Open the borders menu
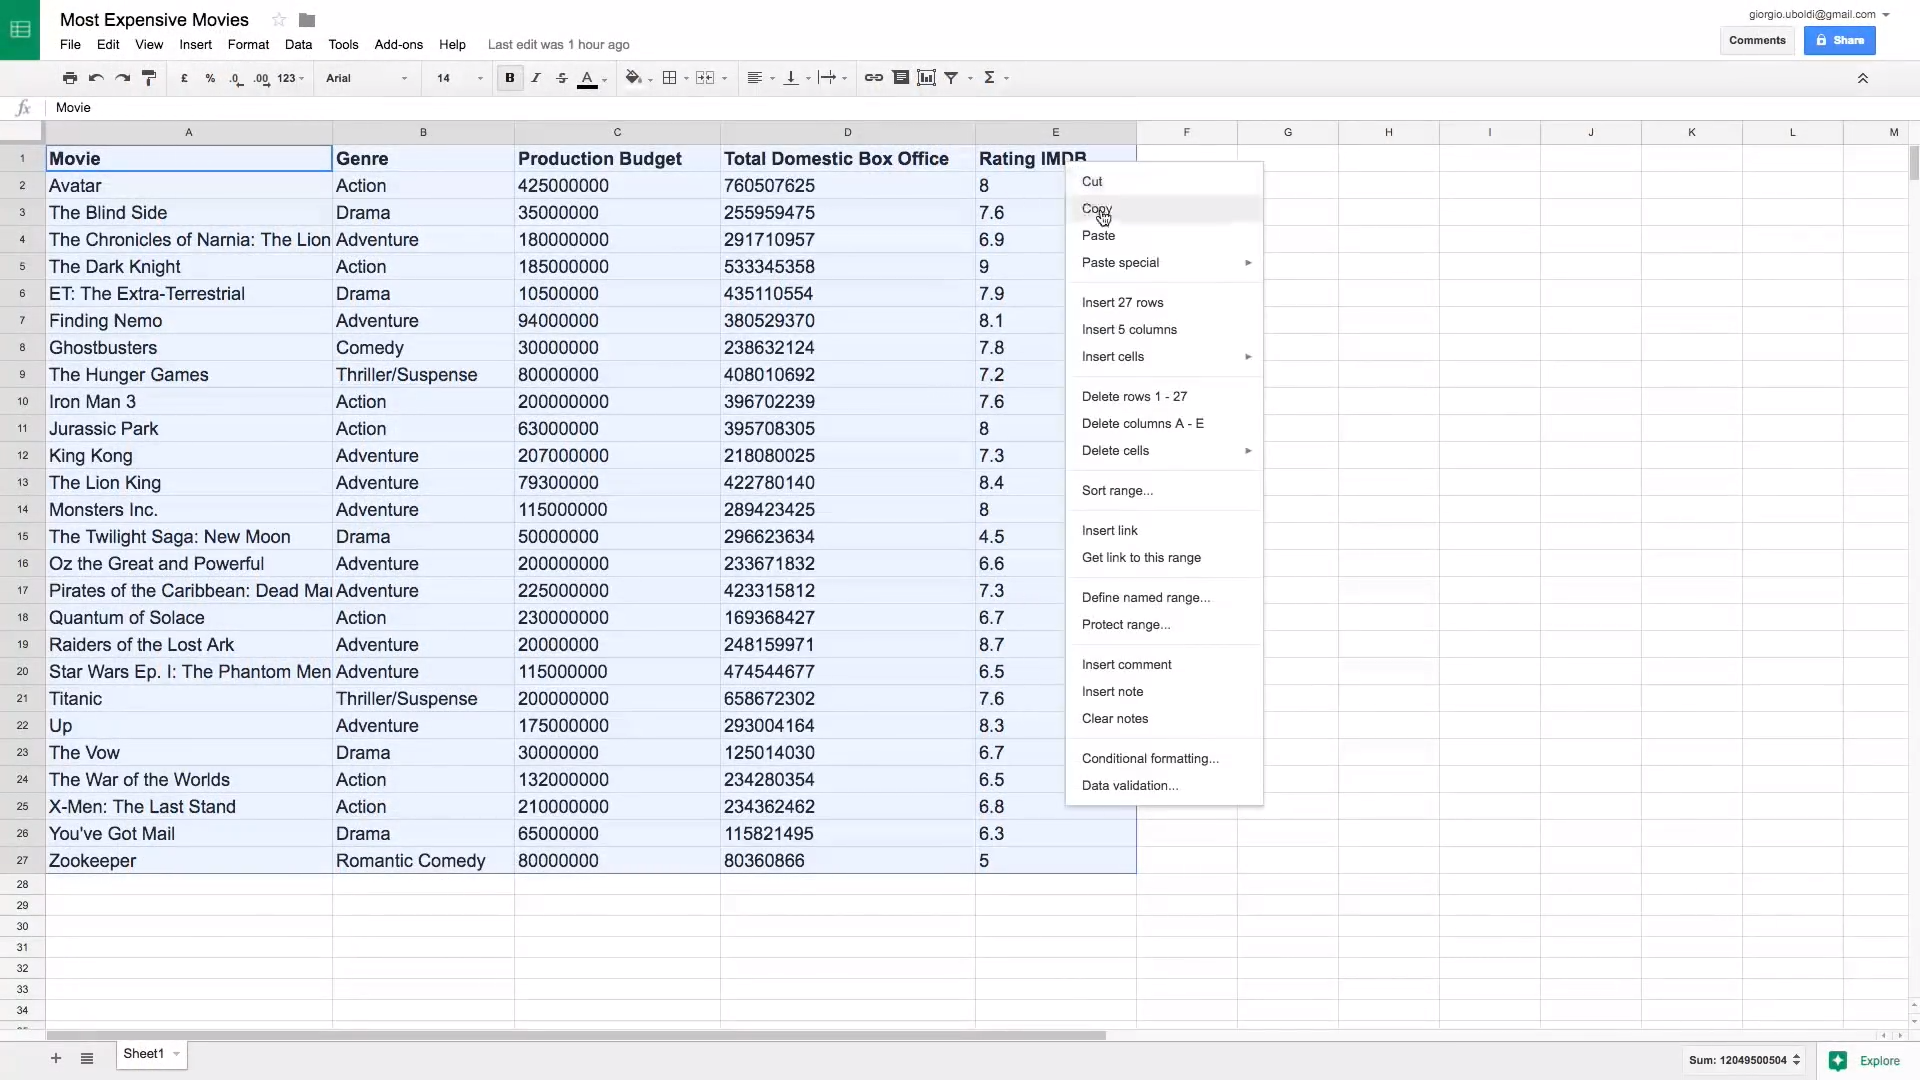1920x1080 pixels. coord(670,78)
